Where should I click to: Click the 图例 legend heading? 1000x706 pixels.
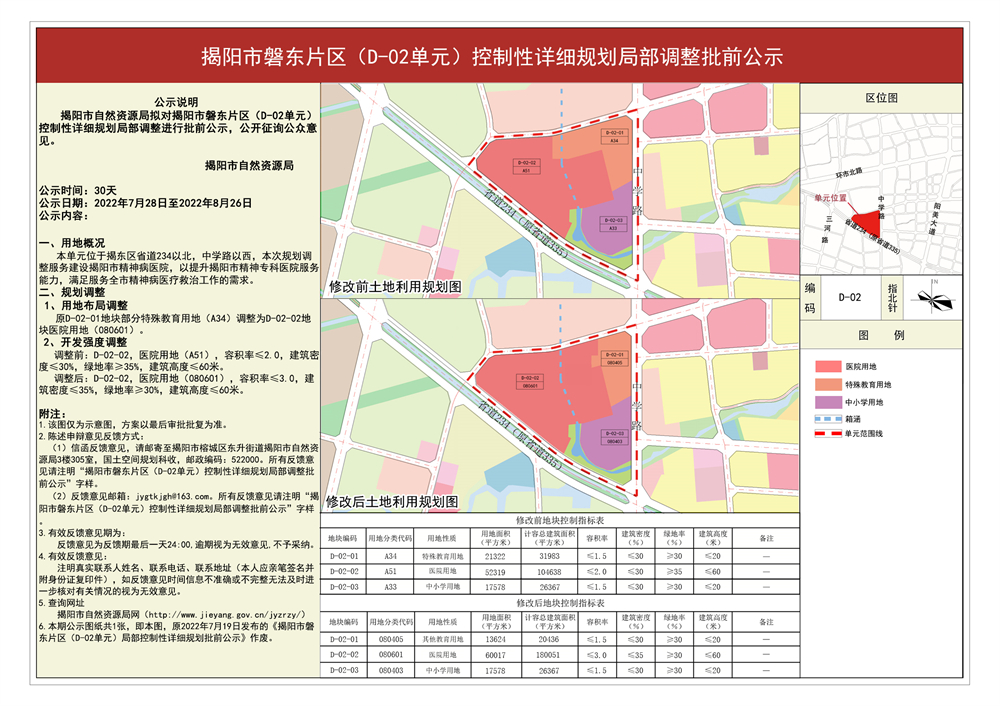tap(881, 335)
